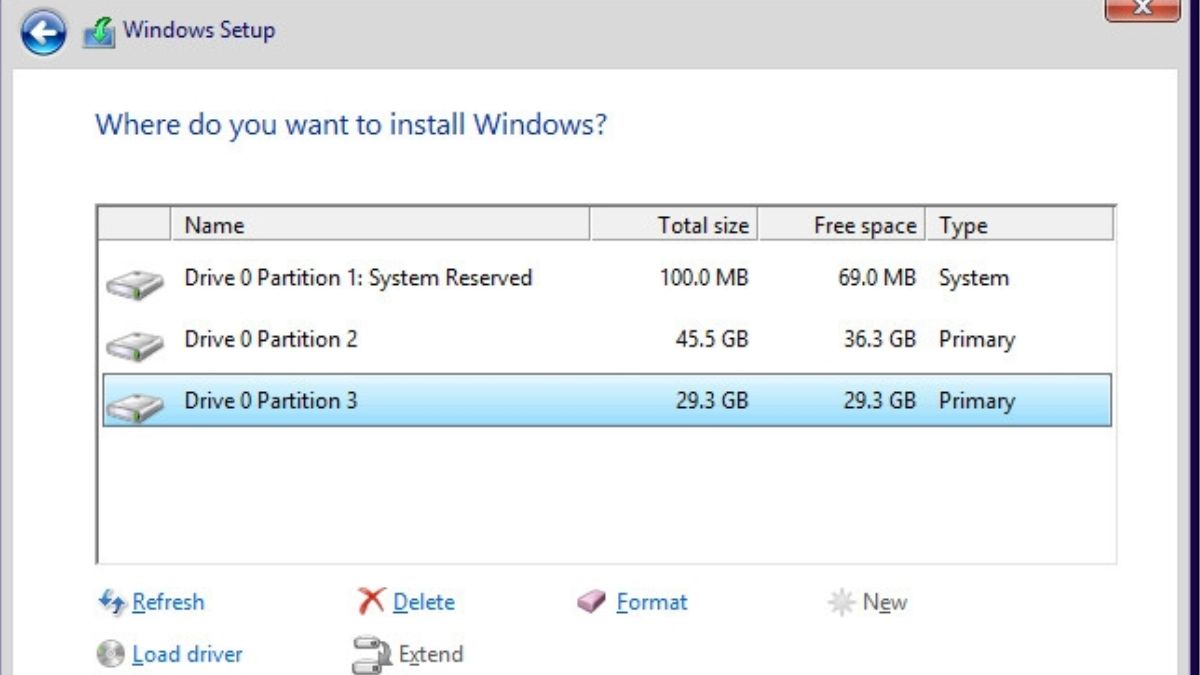Click the Extend partition icon

[371, 655]
